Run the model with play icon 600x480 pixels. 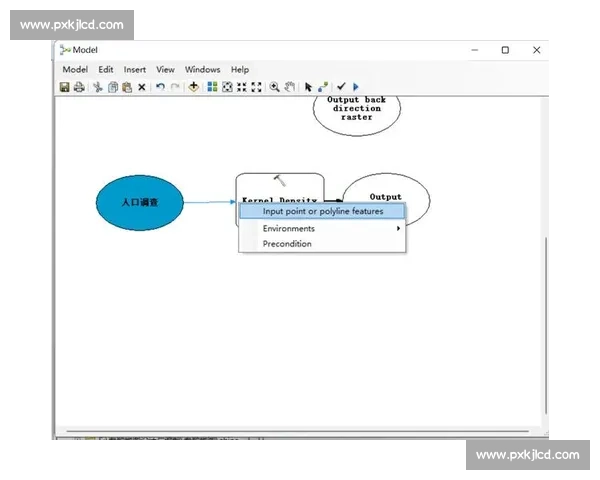355,87
